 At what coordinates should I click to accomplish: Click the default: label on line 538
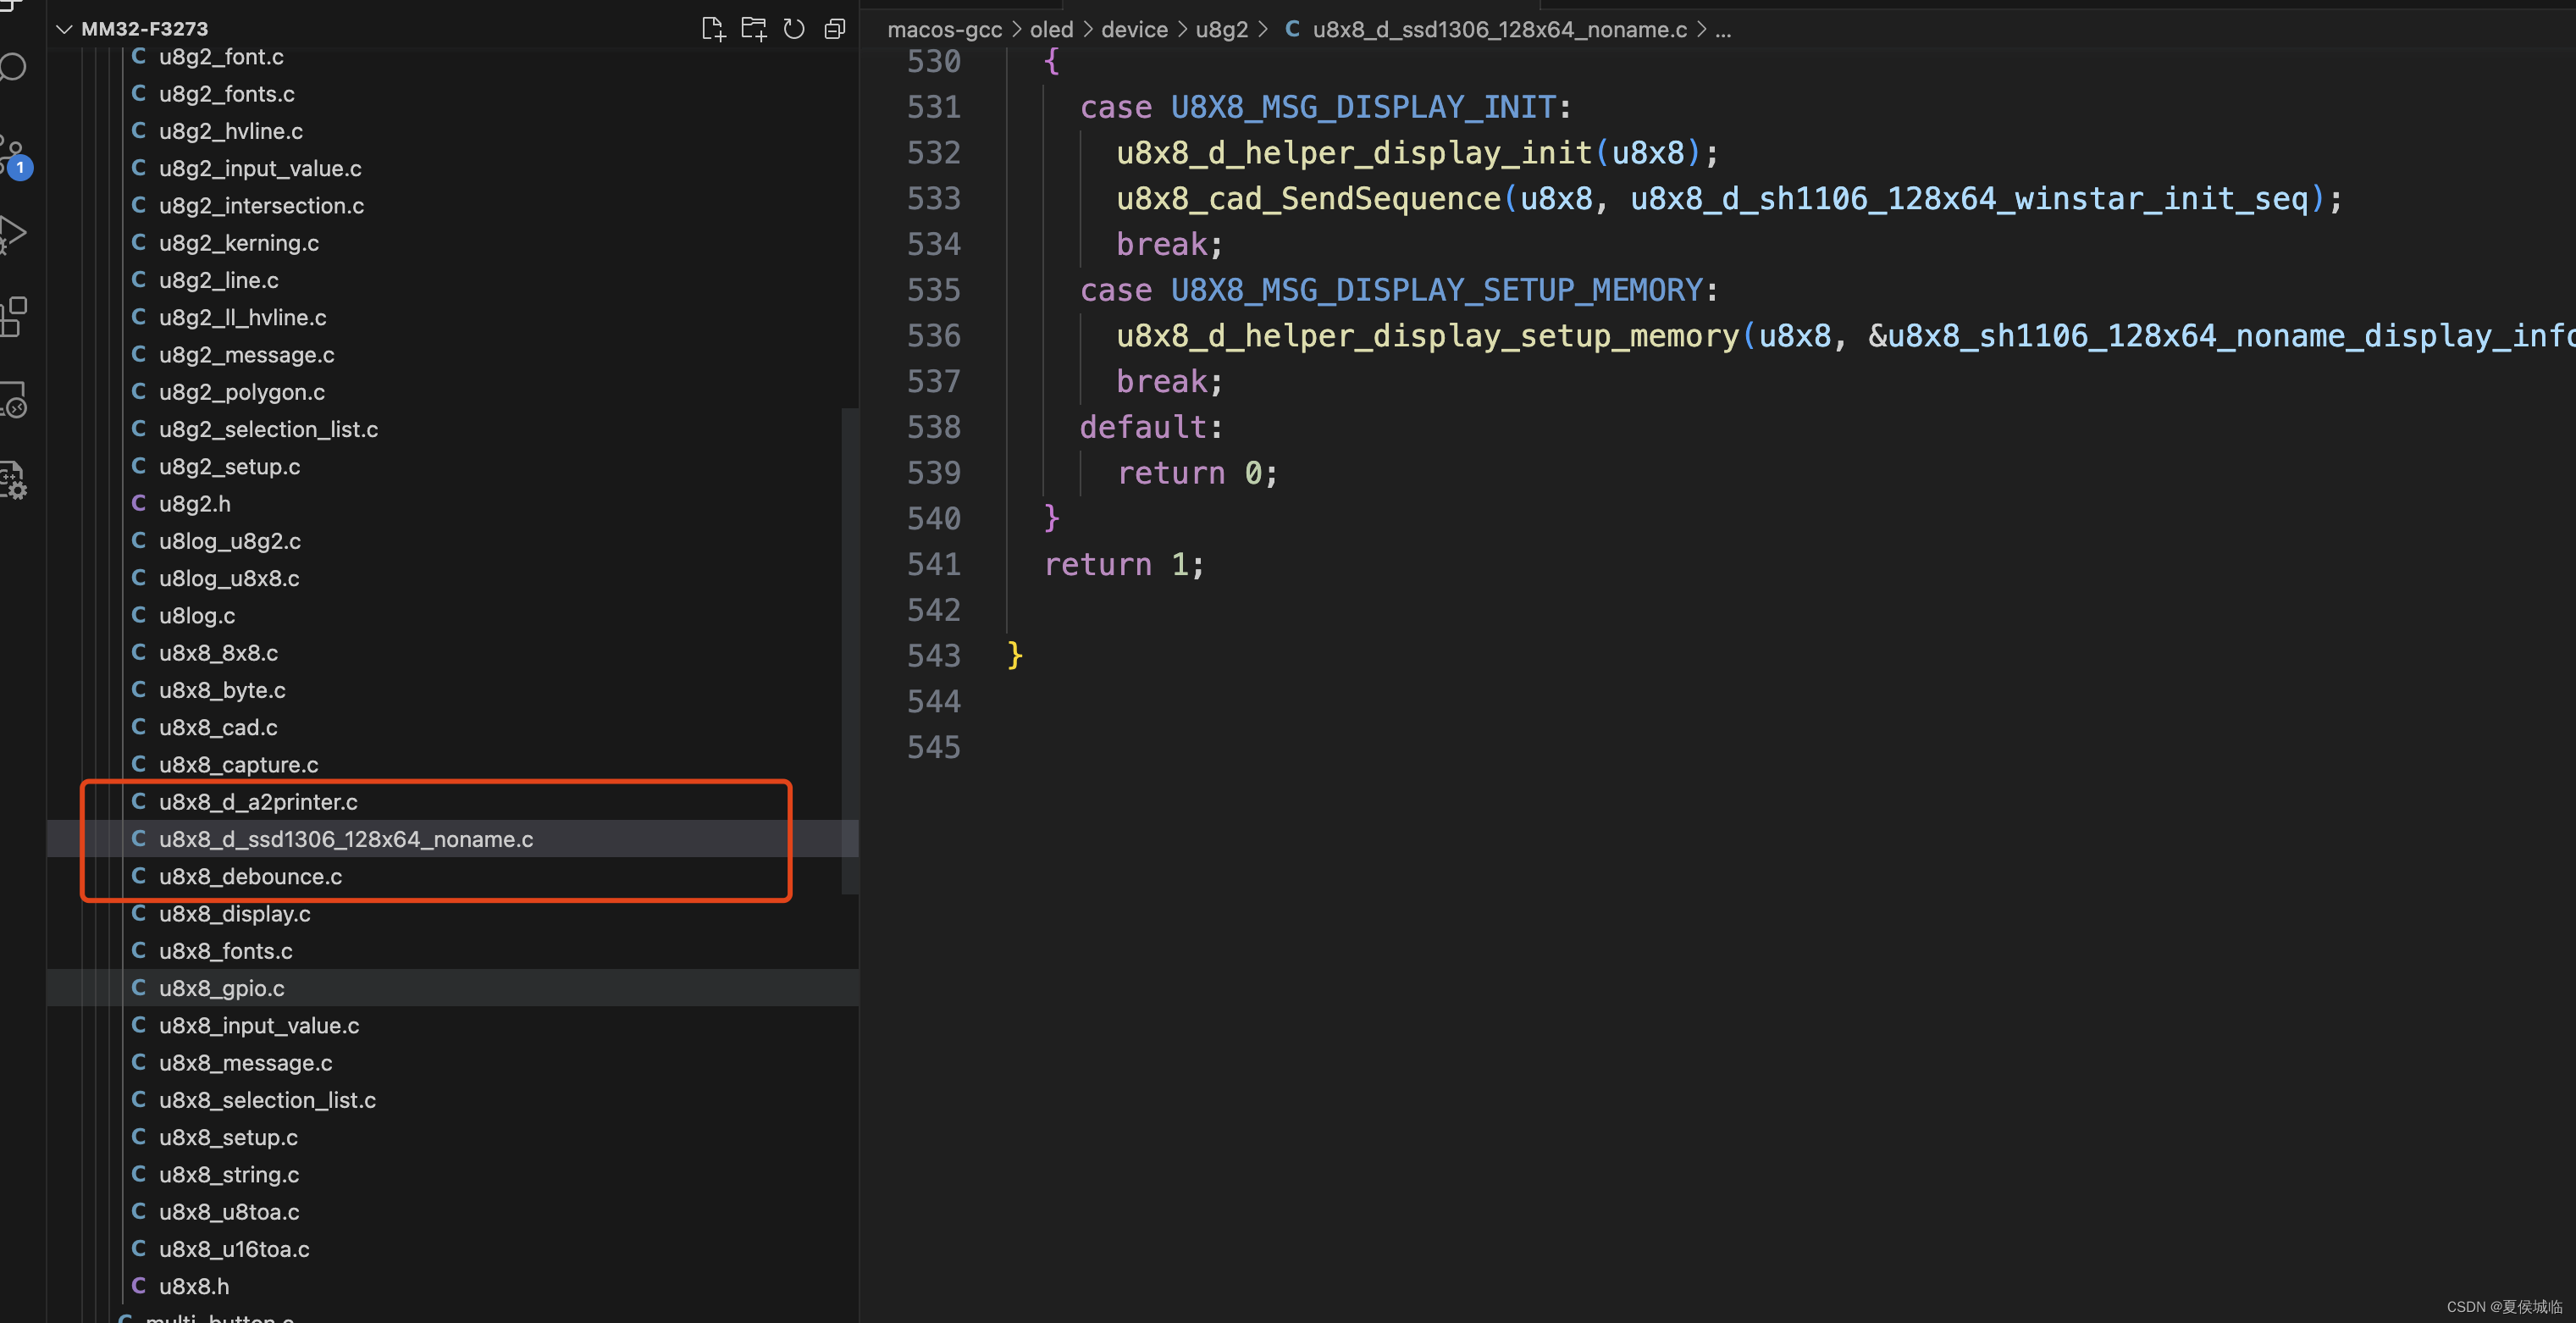1151,427
